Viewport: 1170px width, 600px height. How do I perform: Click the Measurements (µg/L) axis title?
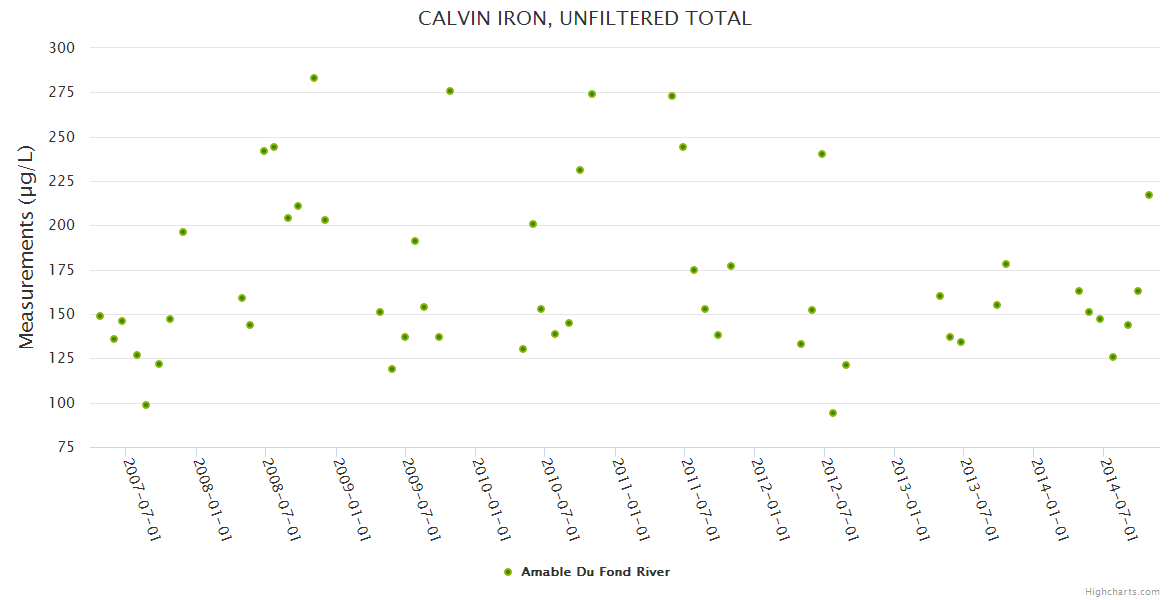click(x=27, y=246)
